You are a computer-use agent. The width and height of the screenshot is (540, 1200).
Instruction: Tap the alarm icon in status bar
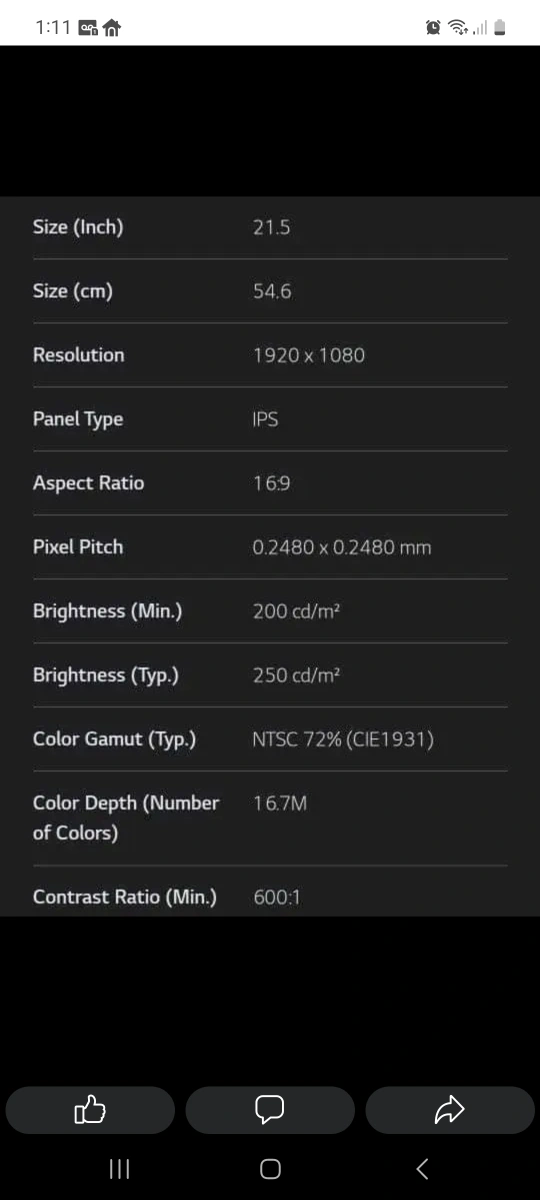pyautogui.click(x=433, y=28)
